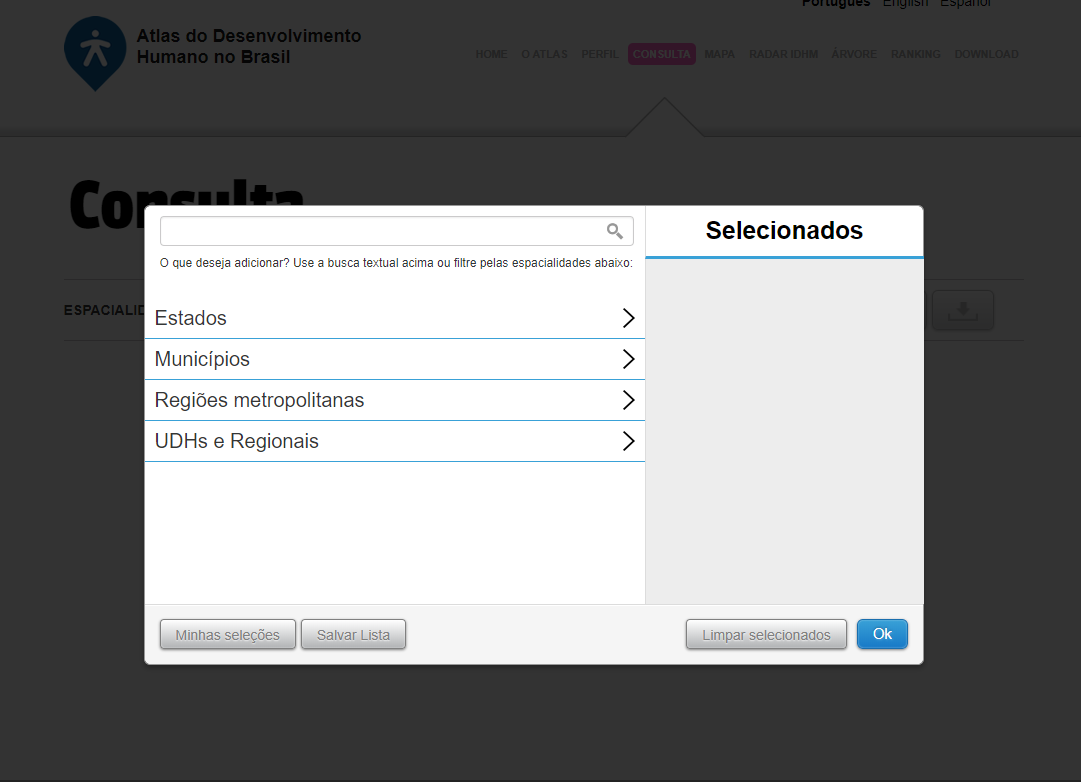Go to the RANKING page

pos(915,54)
